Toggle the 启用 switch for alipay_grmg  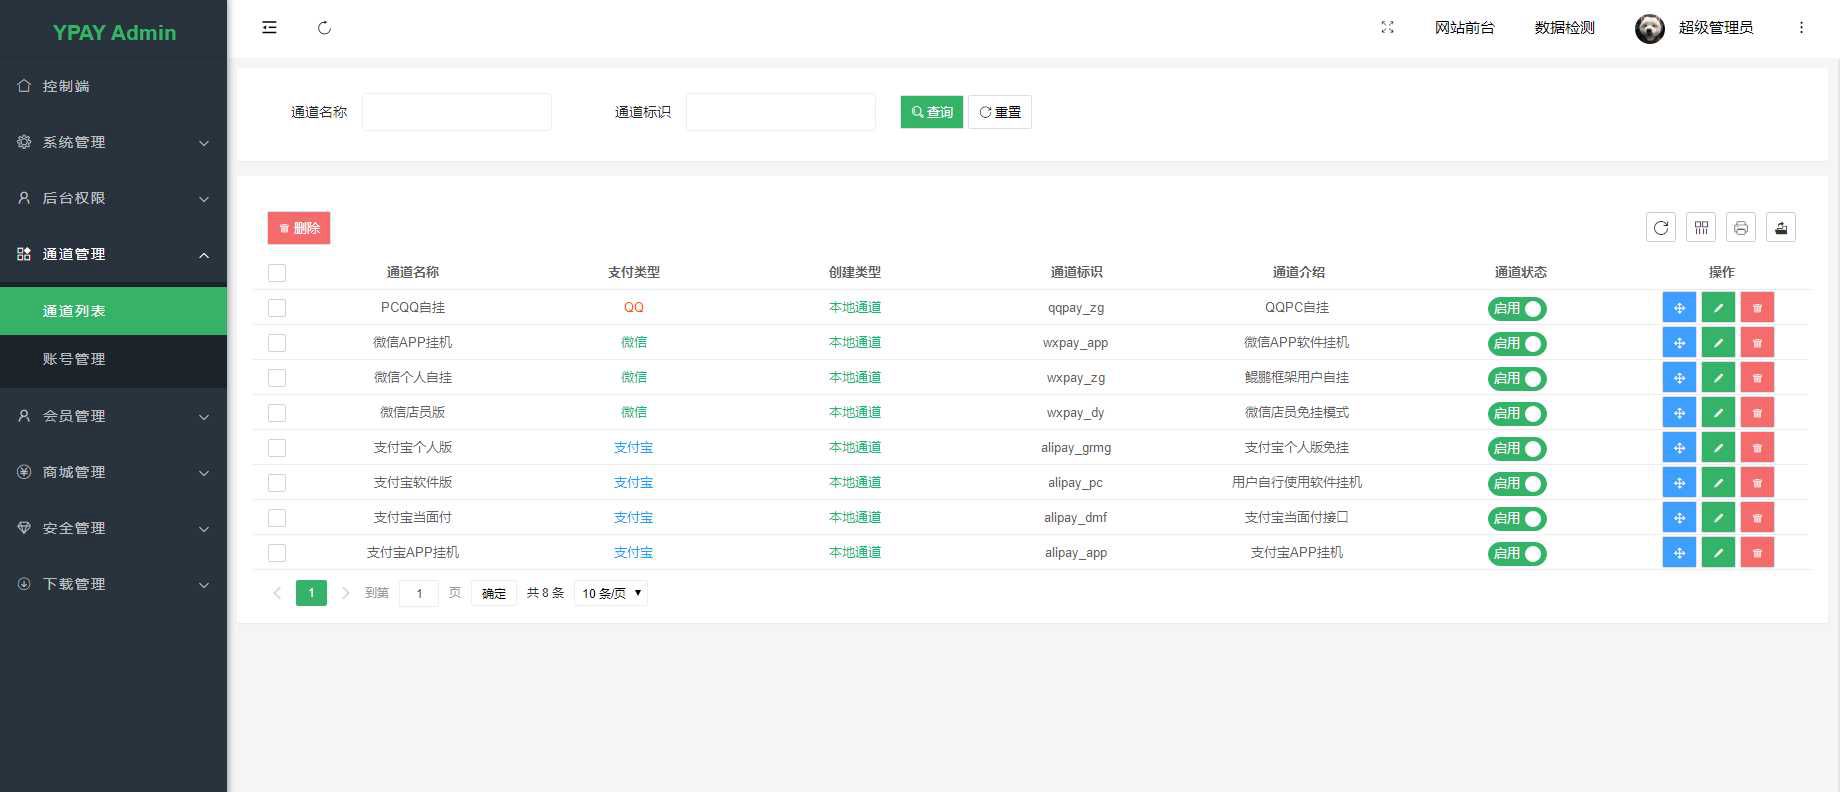[1517, 449]
